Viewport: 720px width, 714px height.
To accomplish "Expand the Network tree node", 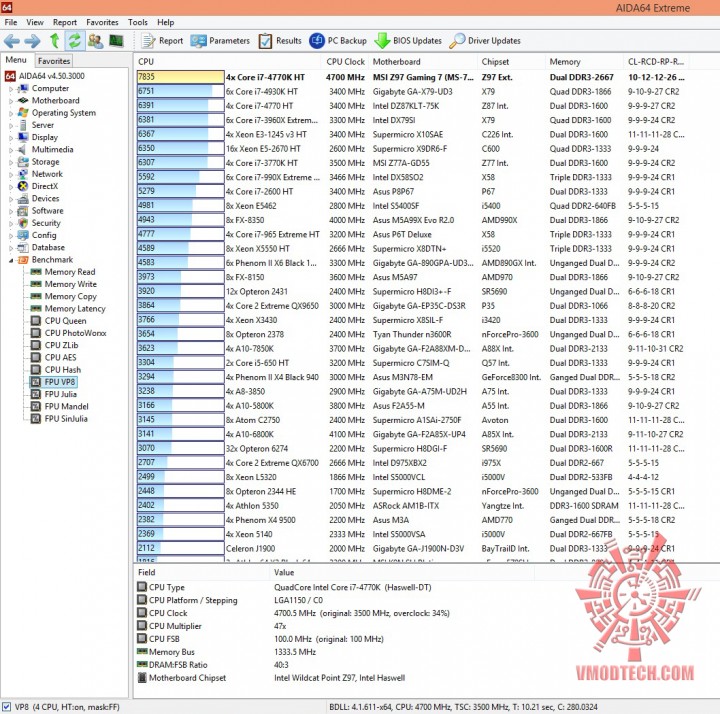I will coord(11,174).
